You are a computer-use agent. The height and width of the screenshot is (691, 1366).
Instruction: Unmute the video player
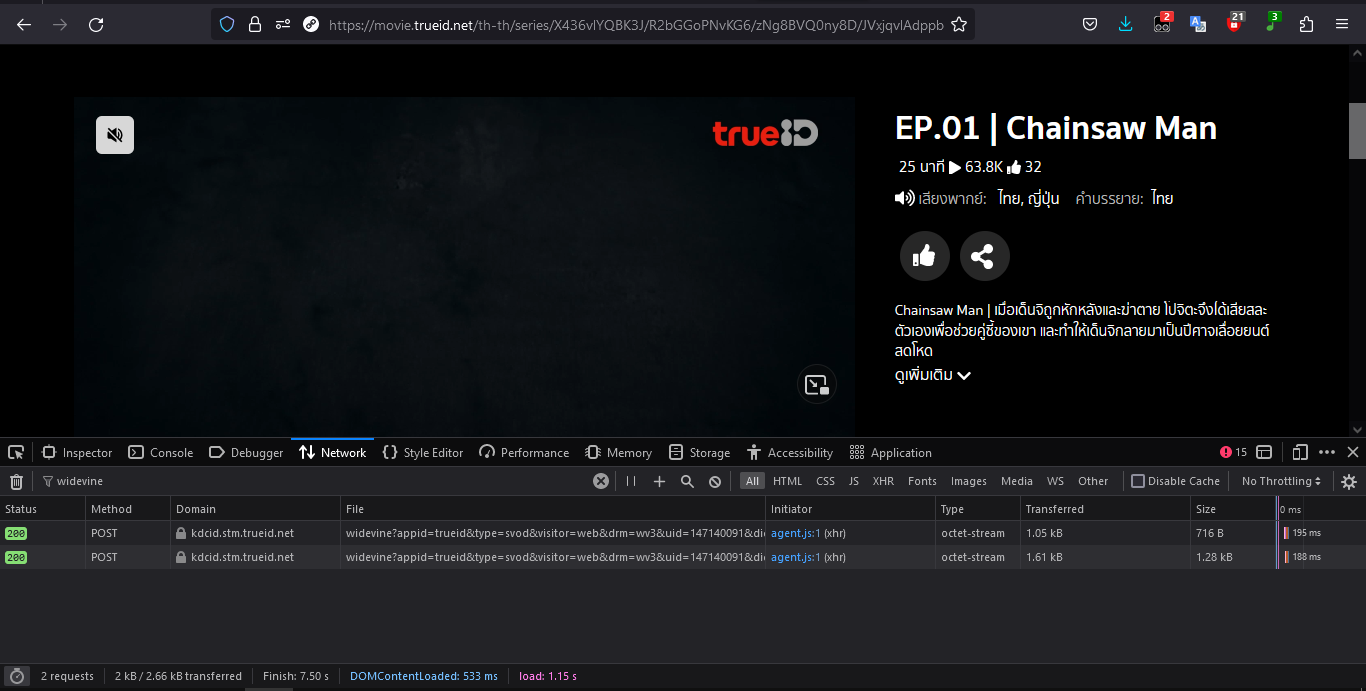click(115, 135)
